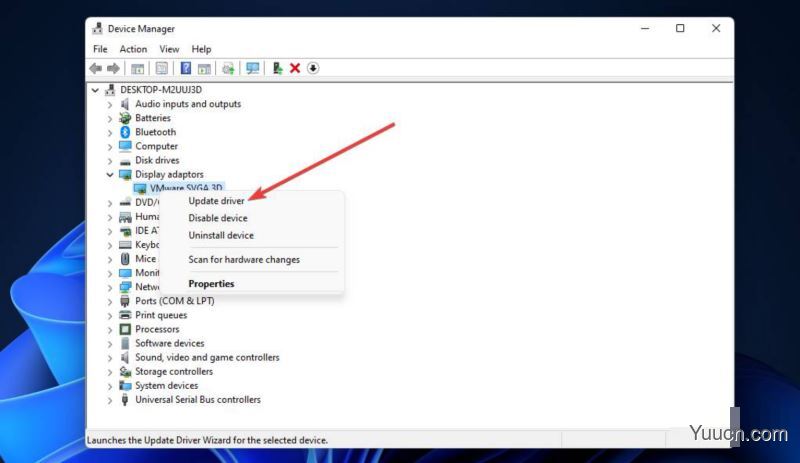The width and height of the screenshot is (800, 463).
Task: Choose Uninstall device from context menu
Action: pyautogui.click(x=221, y=235)
